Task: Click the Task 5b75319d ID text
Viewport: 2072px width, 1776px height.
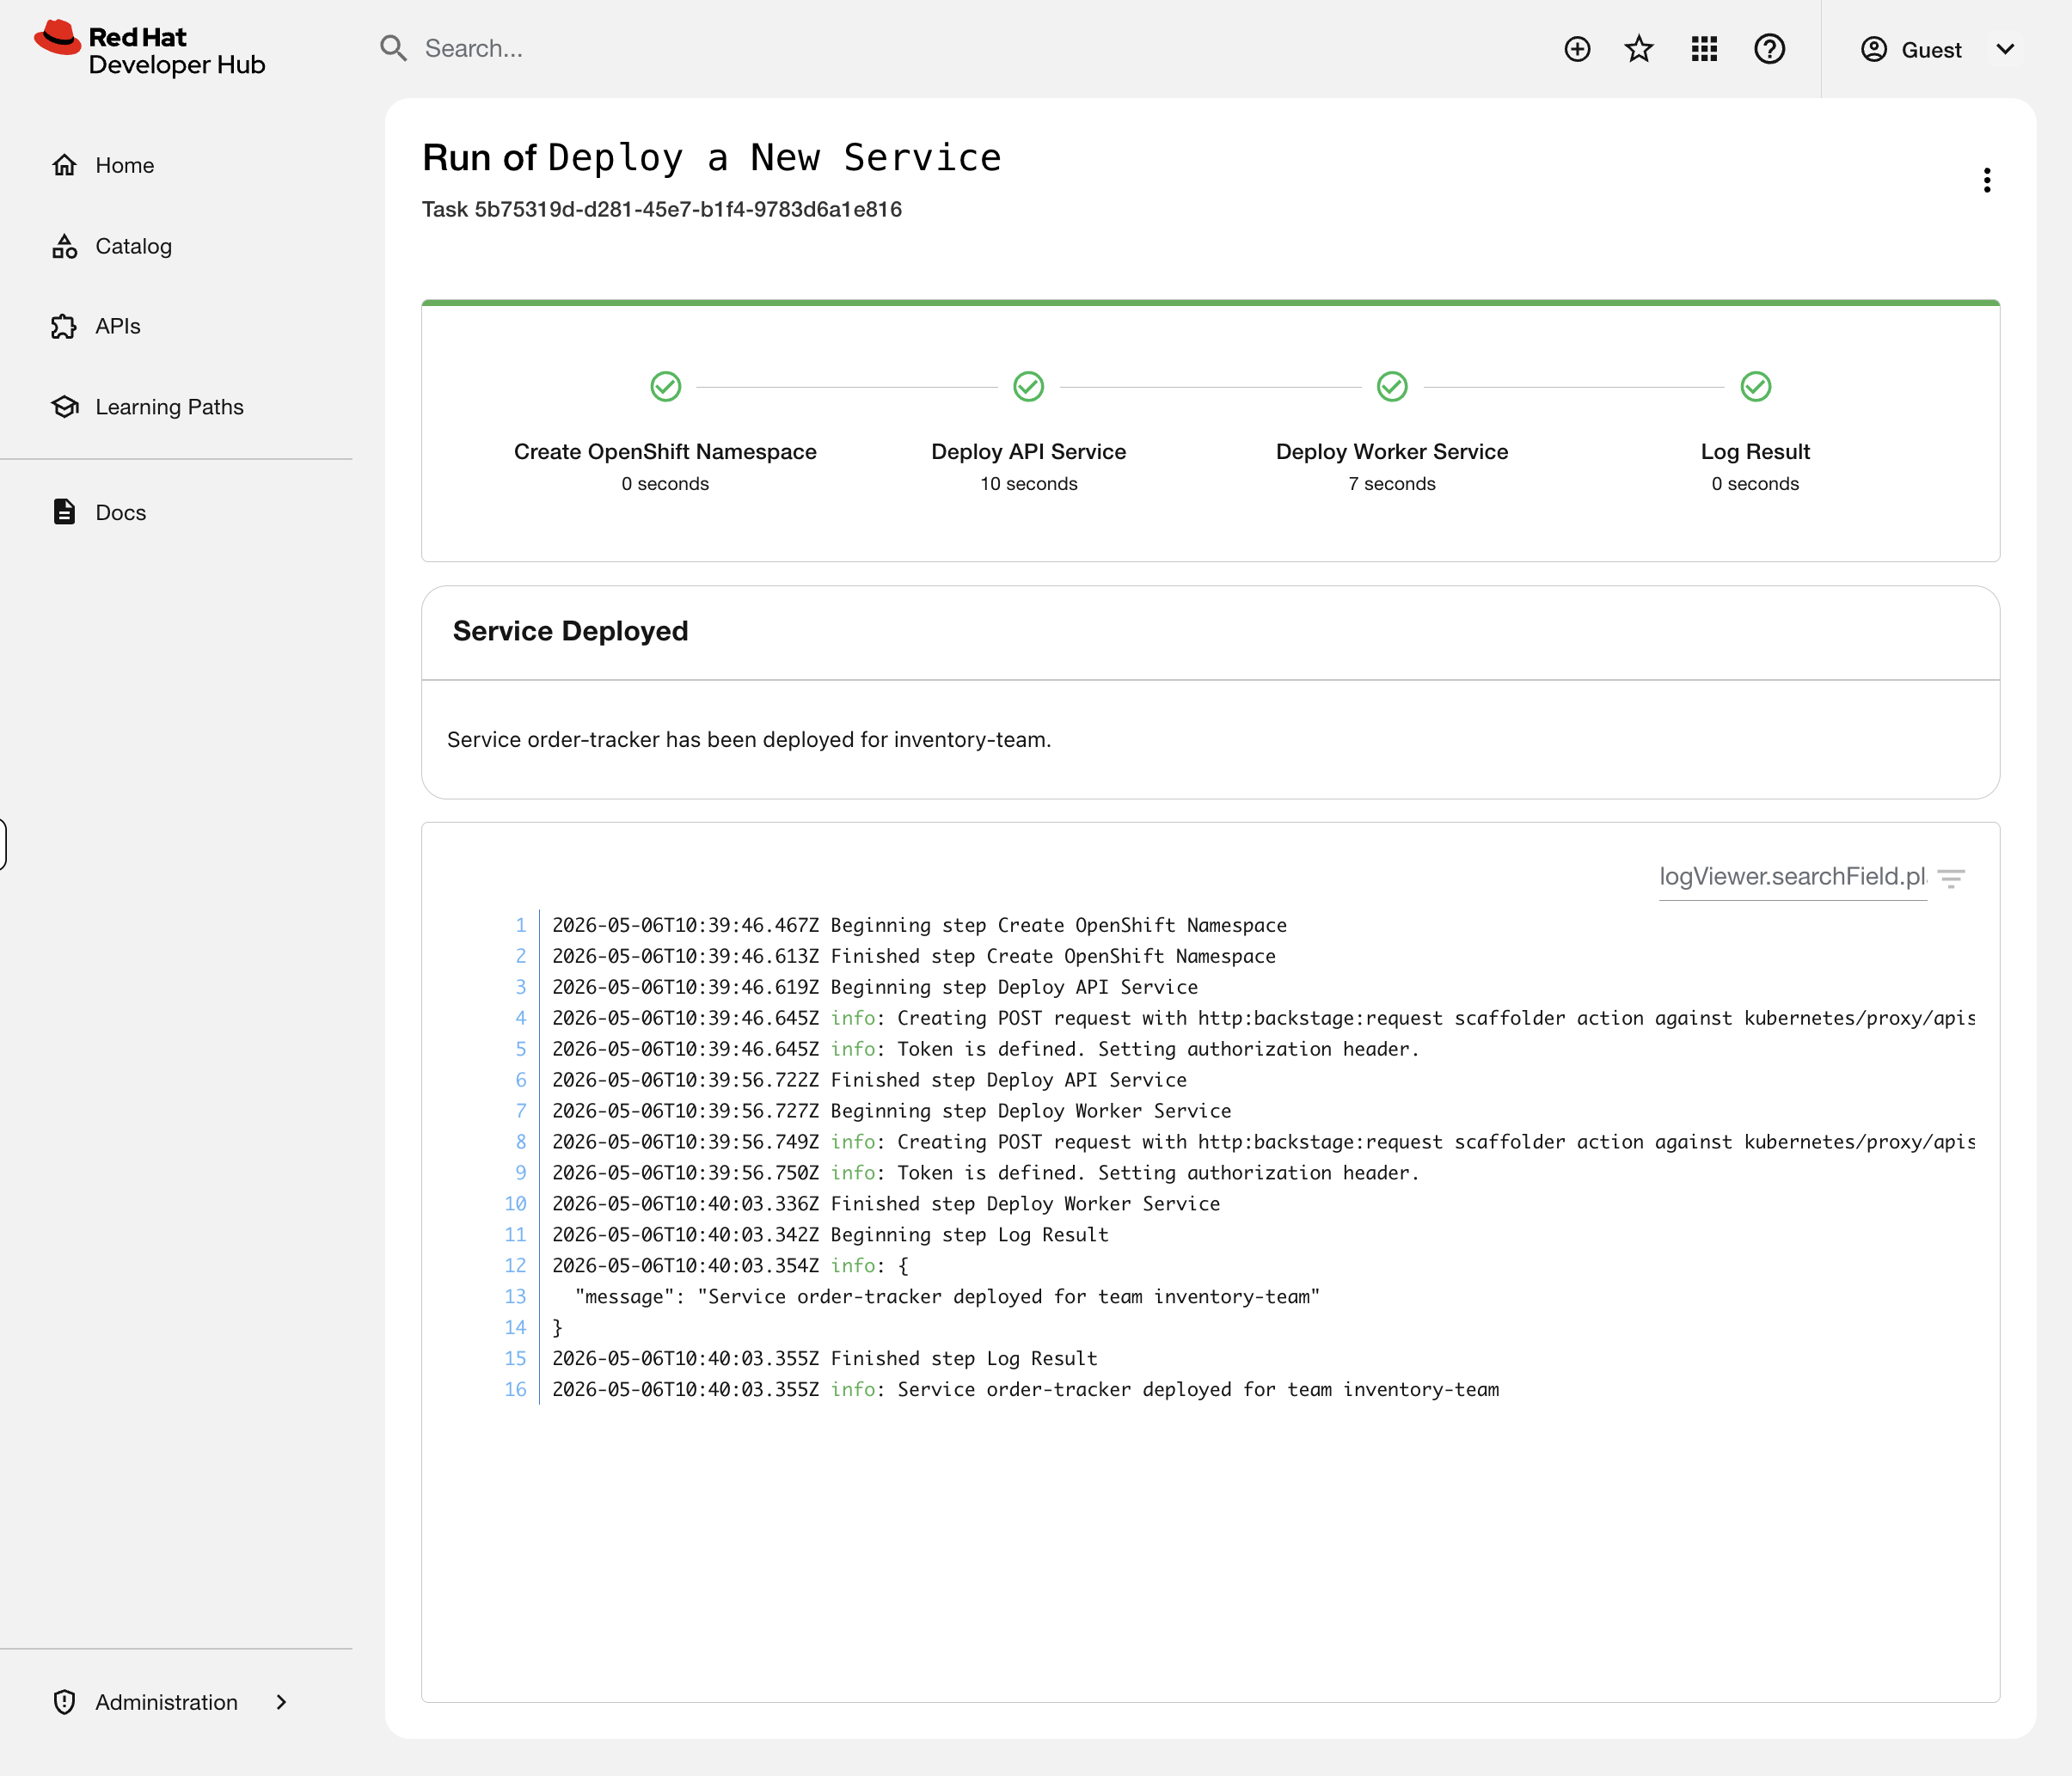Action: pos(661,209)
